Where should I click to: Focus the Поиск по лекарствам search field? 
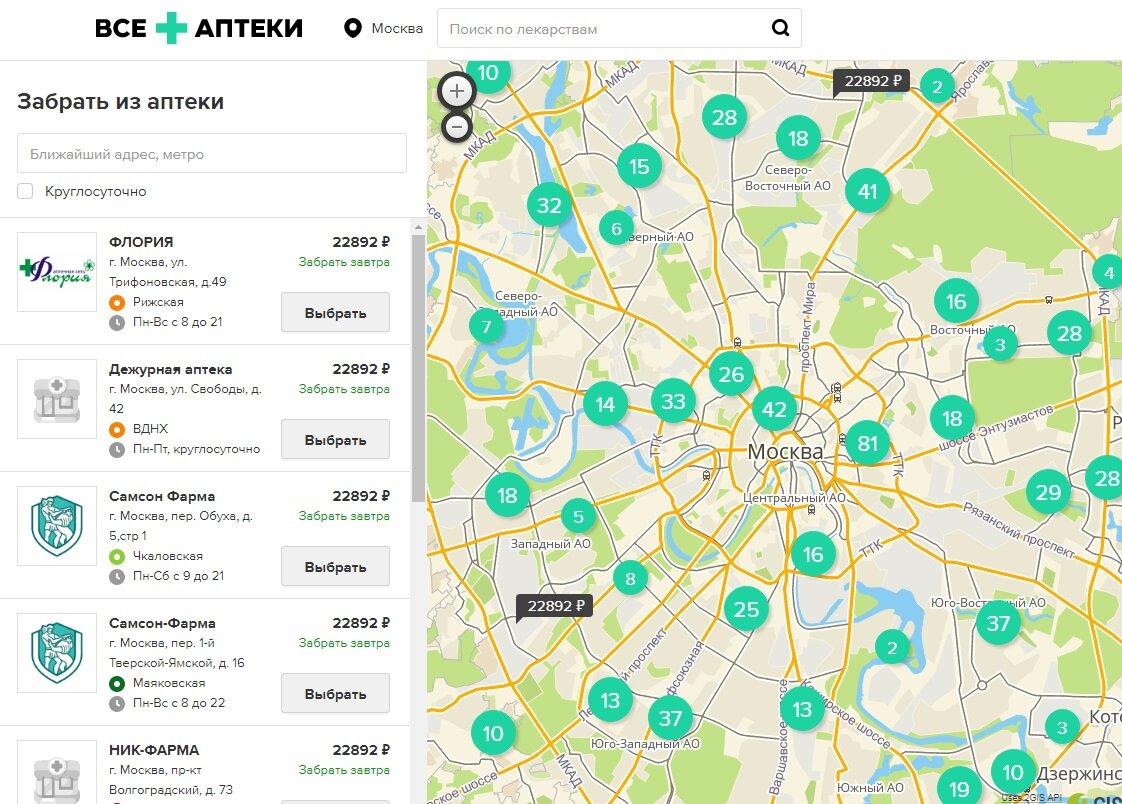point(619,29)
